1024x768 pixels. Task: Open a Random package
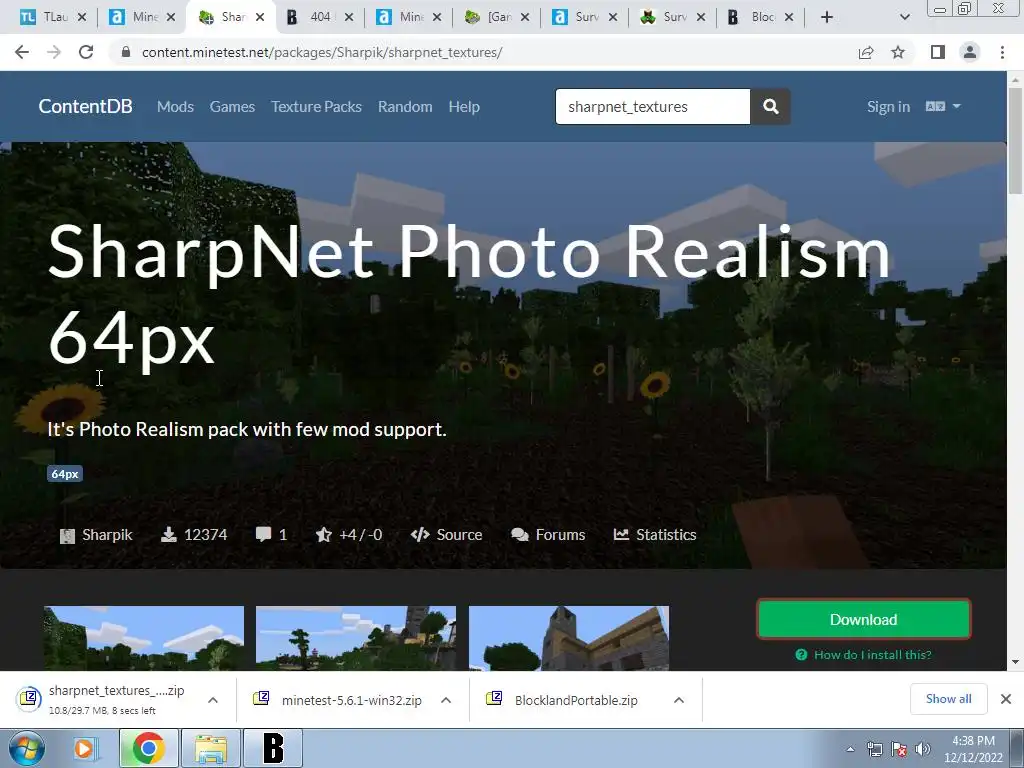click(x=405, y=106)
